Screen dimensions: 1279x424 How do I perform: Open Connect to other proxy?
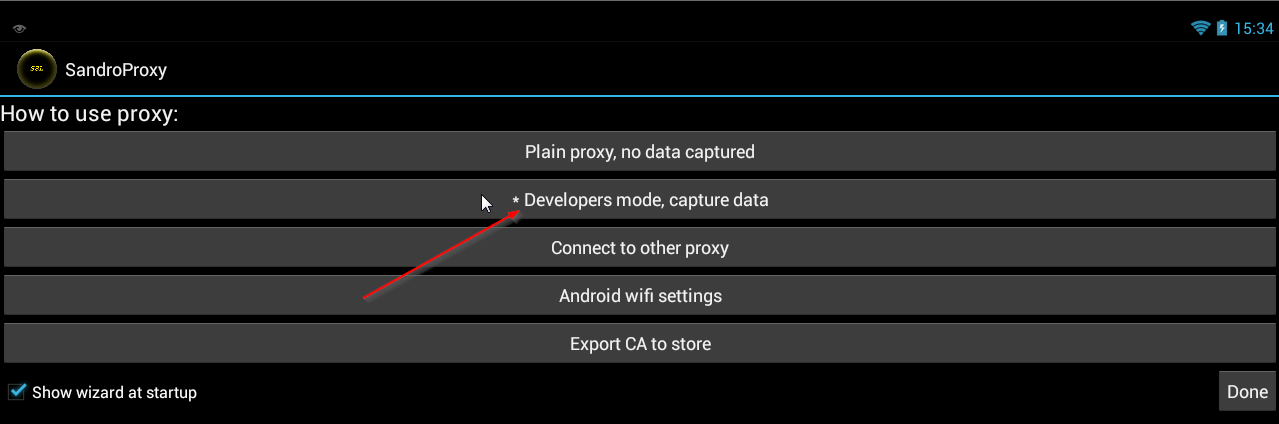(640, 248)
